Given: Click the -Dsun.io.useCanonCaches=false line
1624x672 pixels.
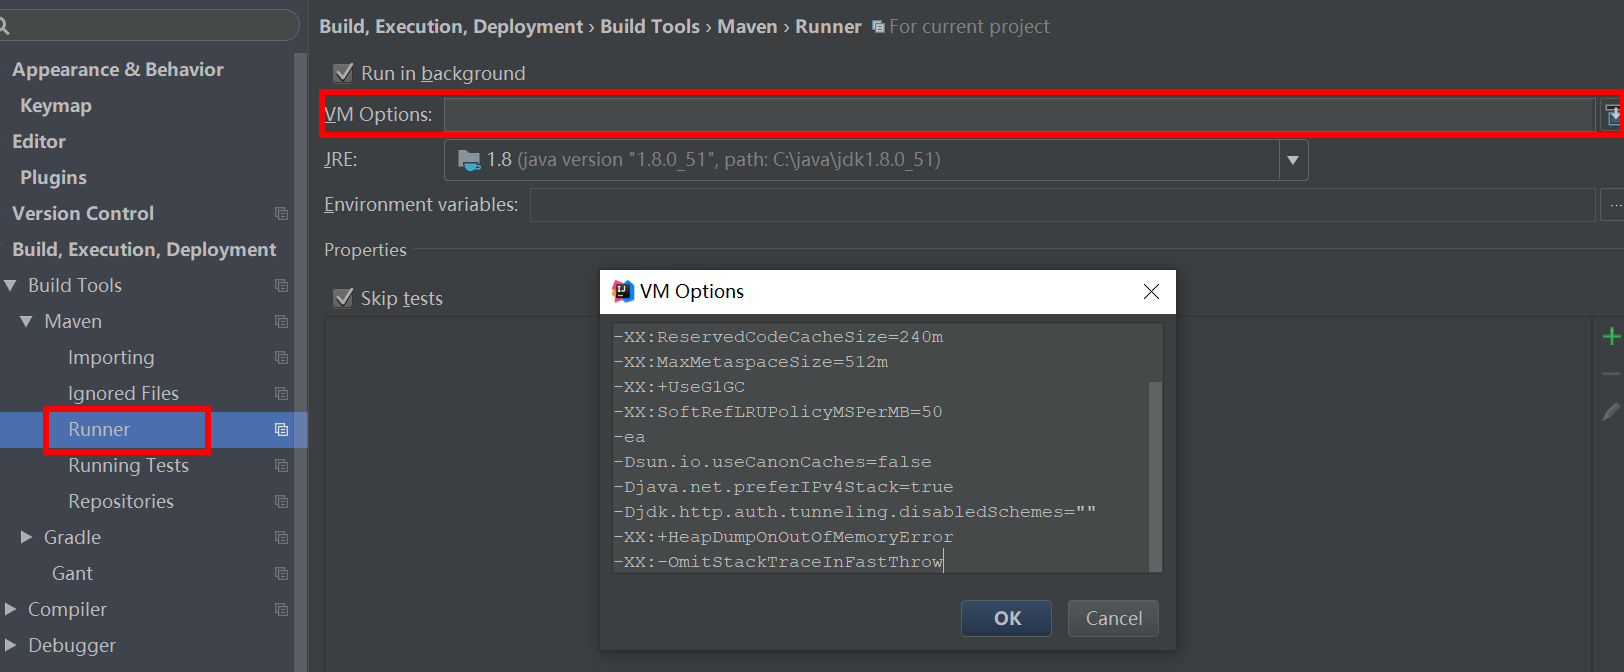Looking at the screenshot, I should [772, 462].
